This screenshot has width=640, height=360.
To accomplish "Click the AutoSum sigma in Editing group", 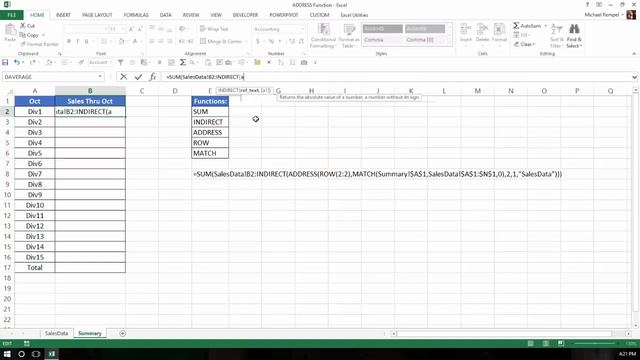I will coord(516,26).
